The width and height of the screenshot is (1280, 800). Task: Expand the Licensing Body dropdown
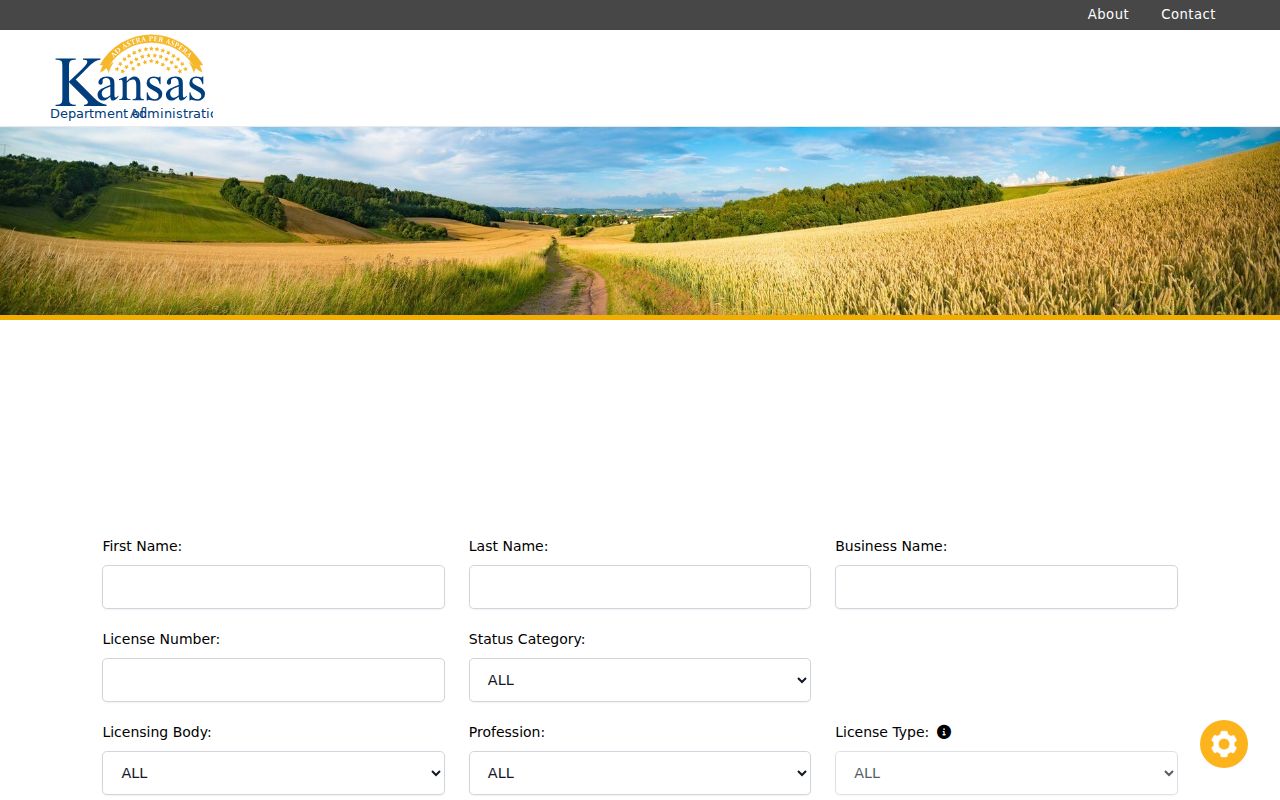(273, 773)
